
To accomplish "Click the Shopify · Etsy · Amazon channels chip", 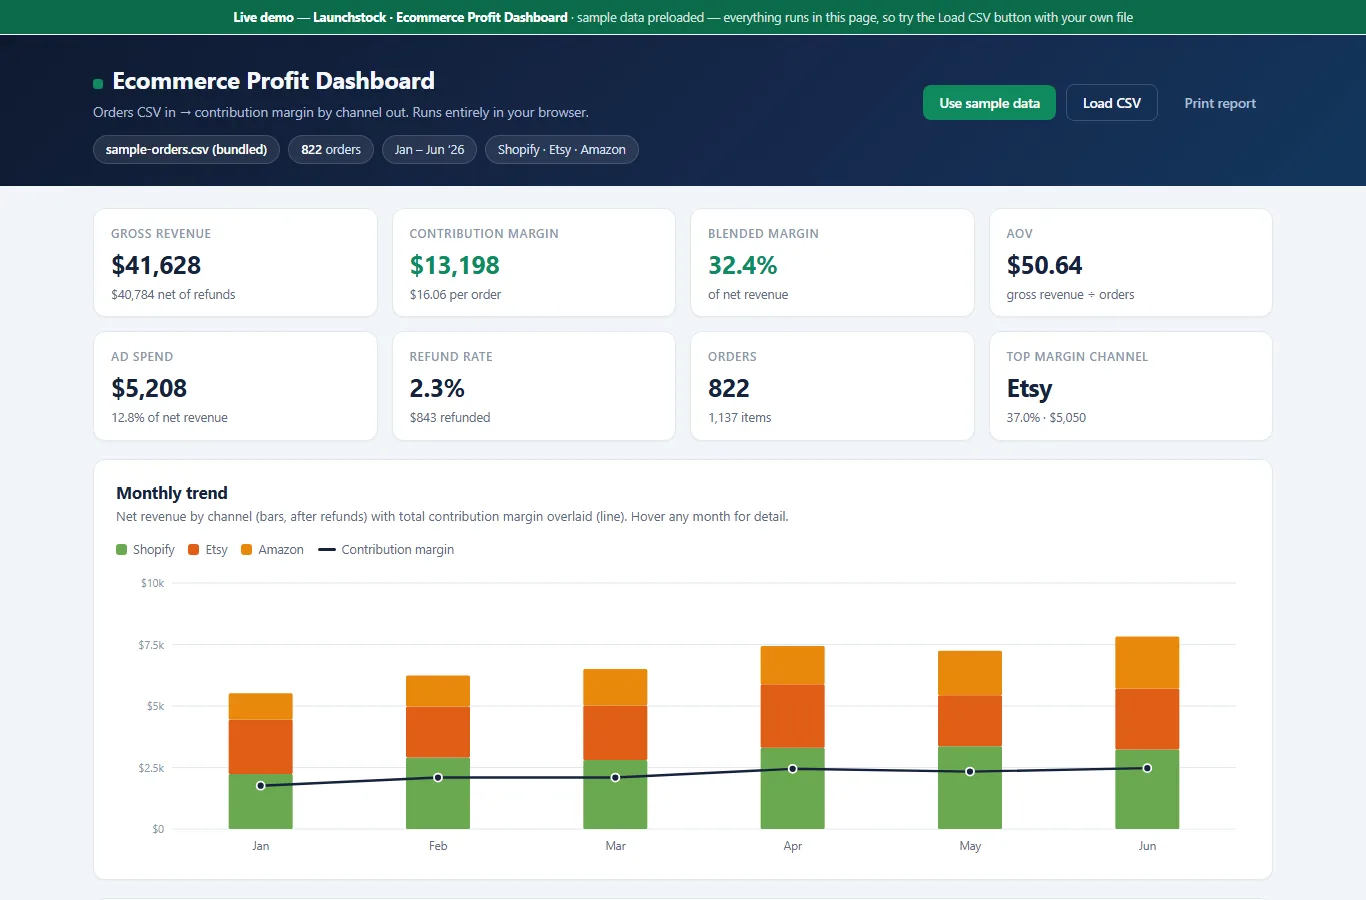I will click(x=562, y=150).
